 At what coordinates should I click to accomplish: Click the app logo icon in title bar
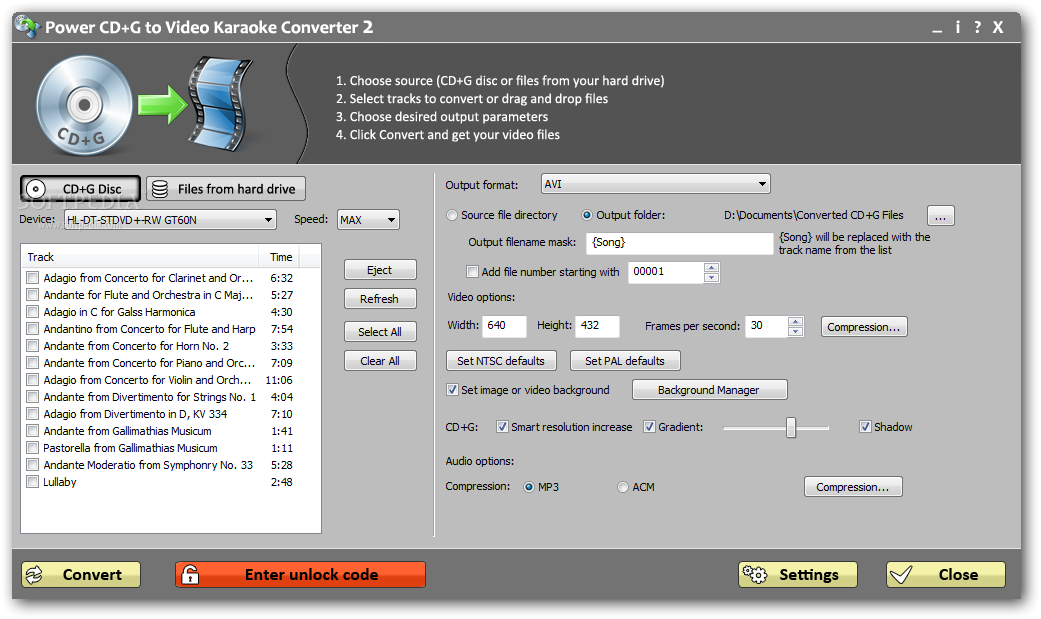coord(28,27)
